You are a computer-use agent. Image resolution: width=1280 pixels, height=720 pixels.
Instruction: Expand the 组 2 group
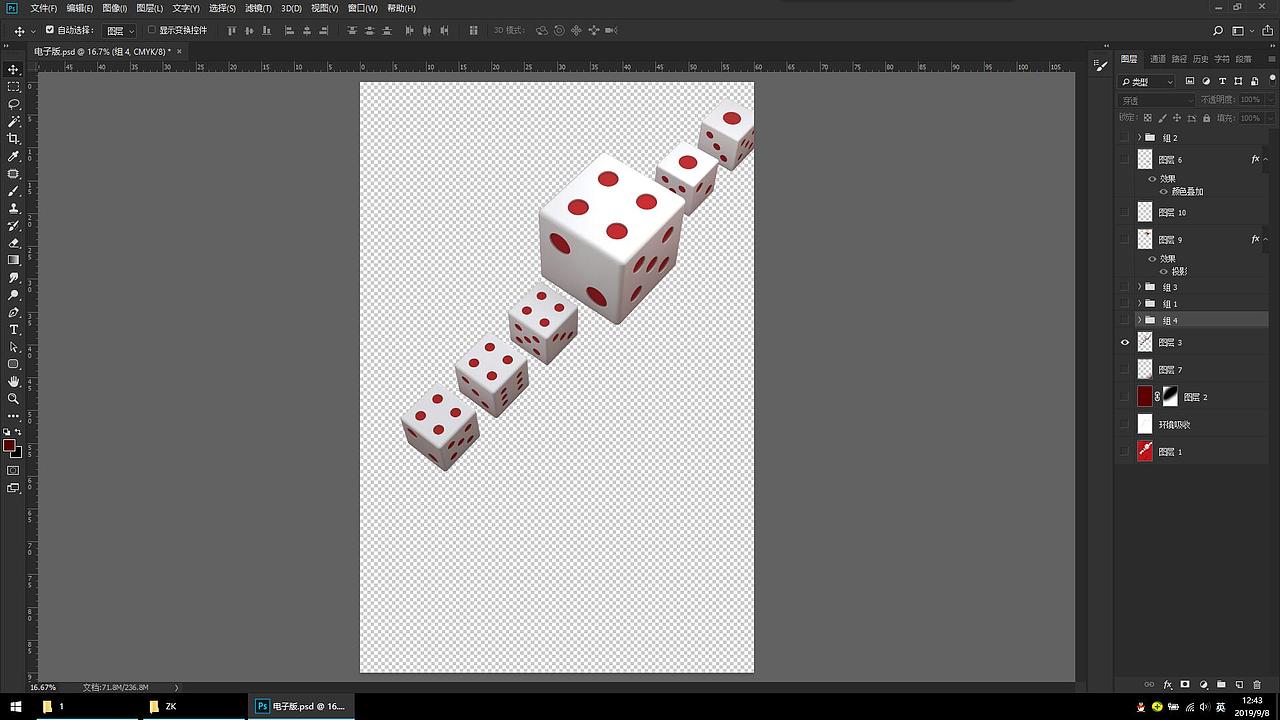click(x=1139, y=137)
